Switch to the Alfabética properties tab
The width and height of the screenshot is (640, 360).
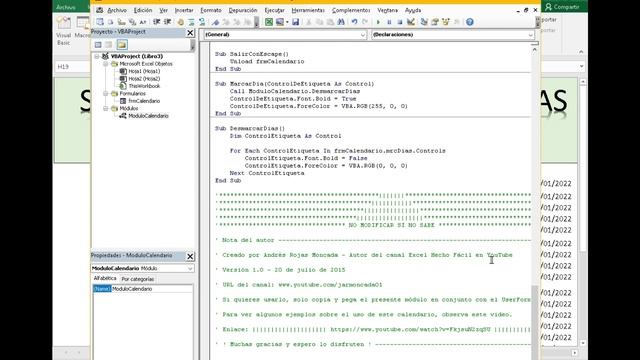coord(105,278)
